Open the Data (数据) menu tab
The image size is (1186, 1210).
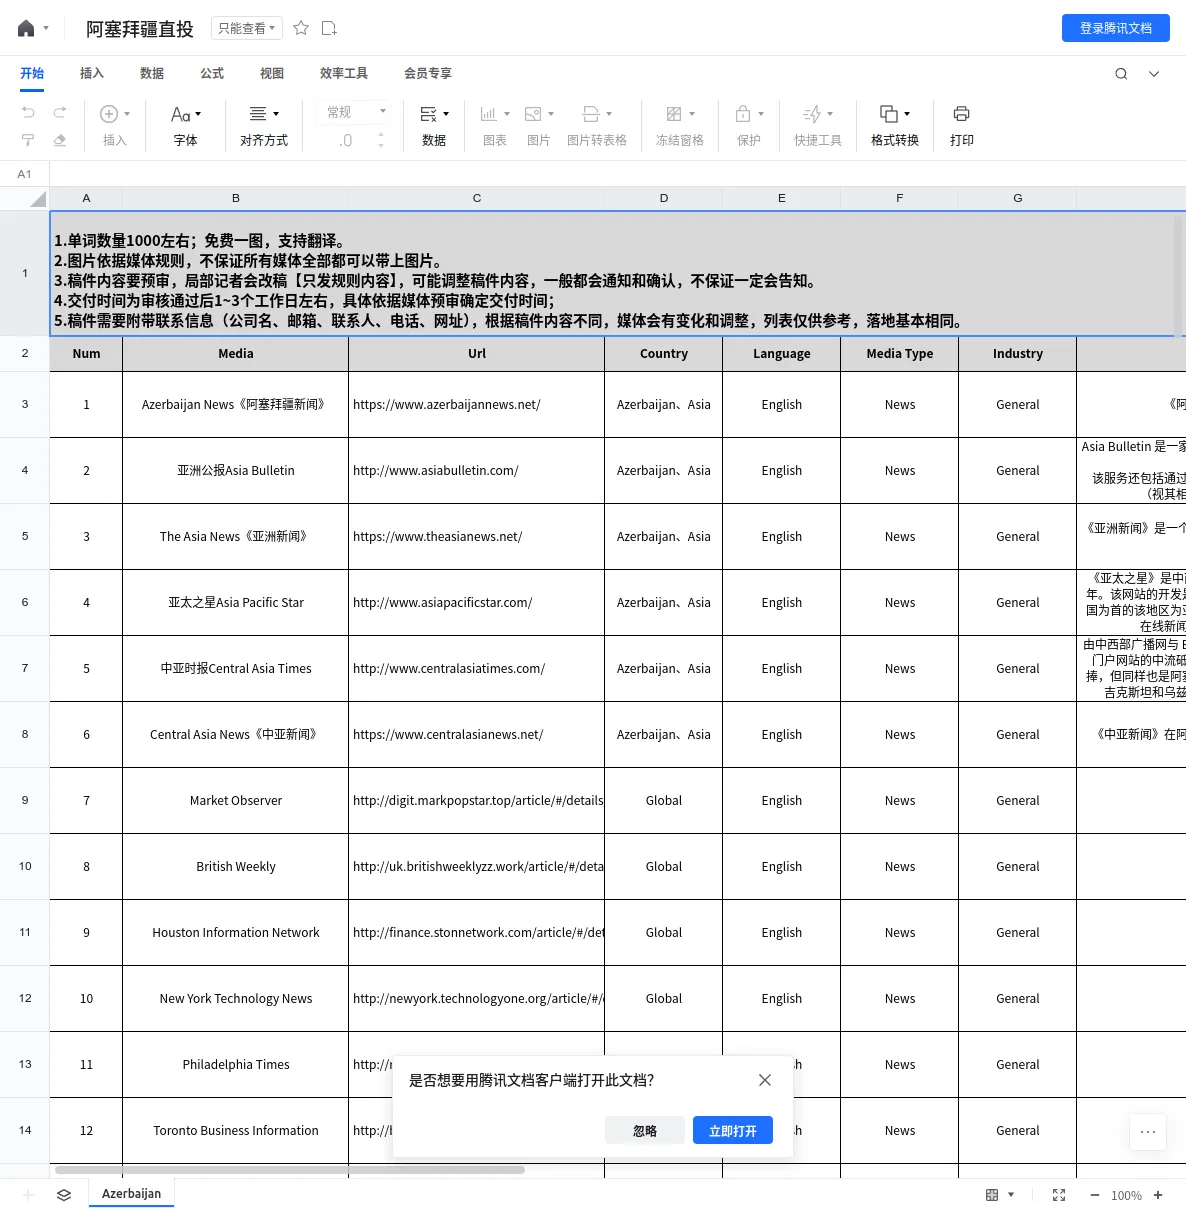click(x=152, y=73)
